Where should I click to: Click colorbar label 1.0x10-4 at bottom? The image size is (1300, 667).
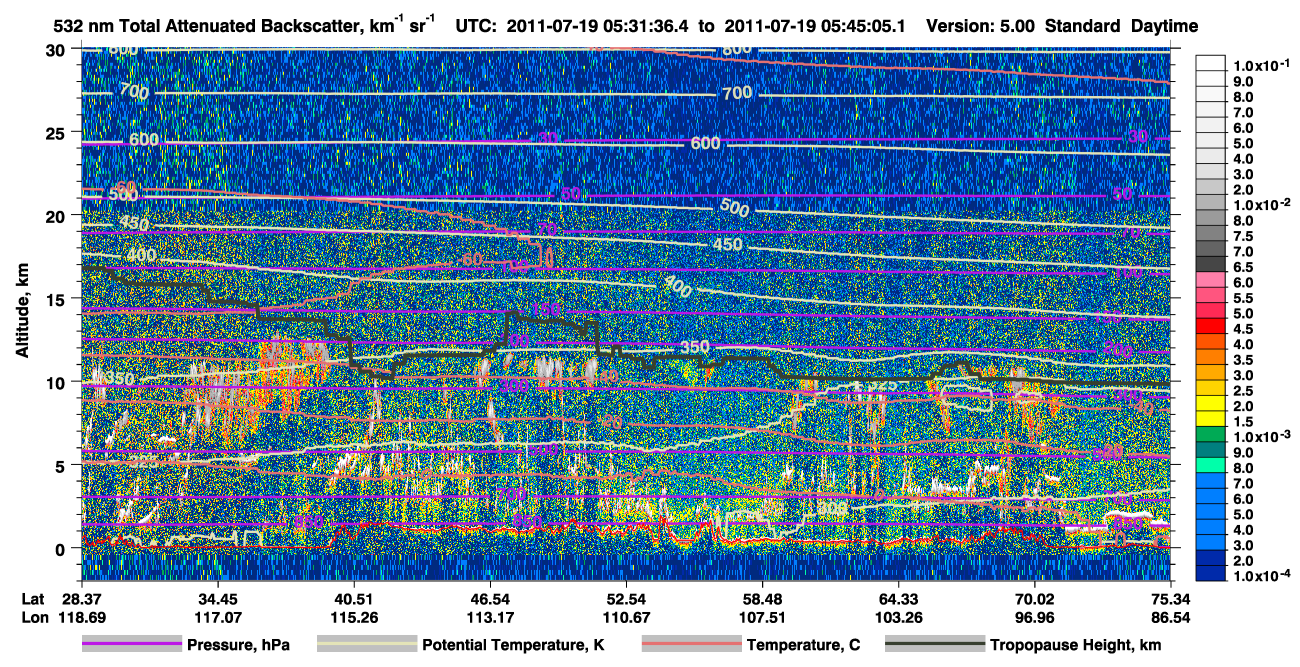coord(1262,577)
